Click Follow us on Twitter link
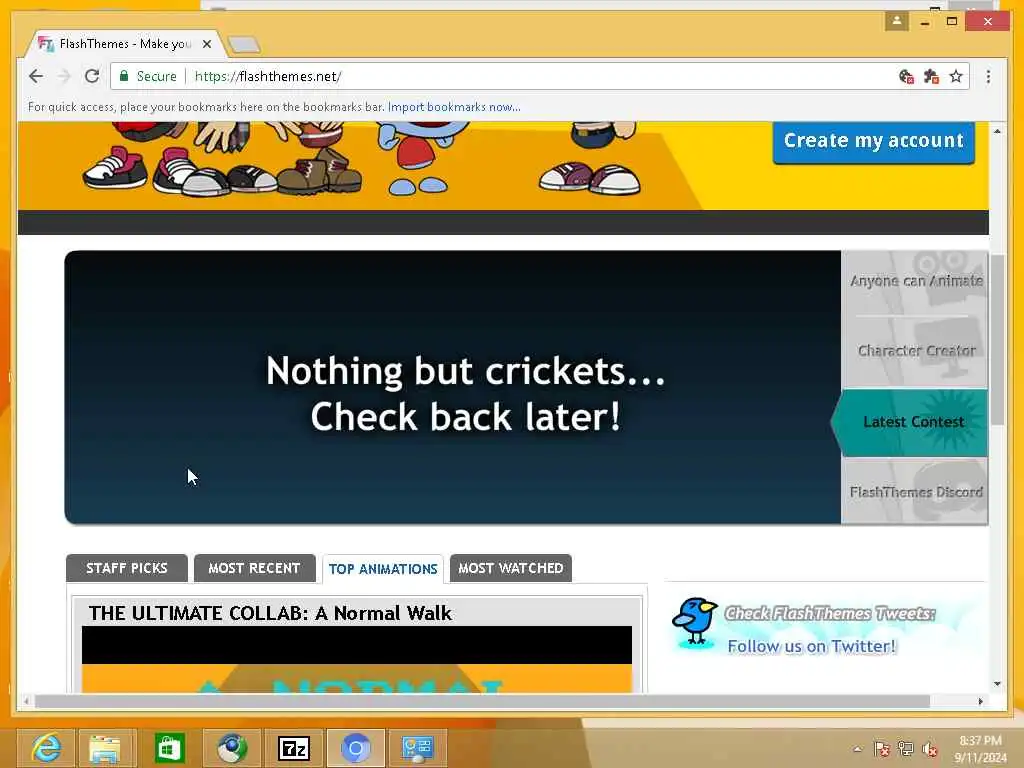The image size is (1024, 768). coord(812,647)
